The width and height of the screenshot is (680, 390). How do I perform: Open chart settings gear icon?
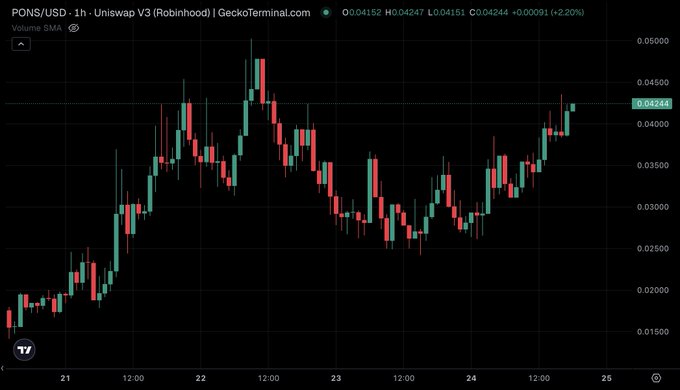[x=656, y=378]
